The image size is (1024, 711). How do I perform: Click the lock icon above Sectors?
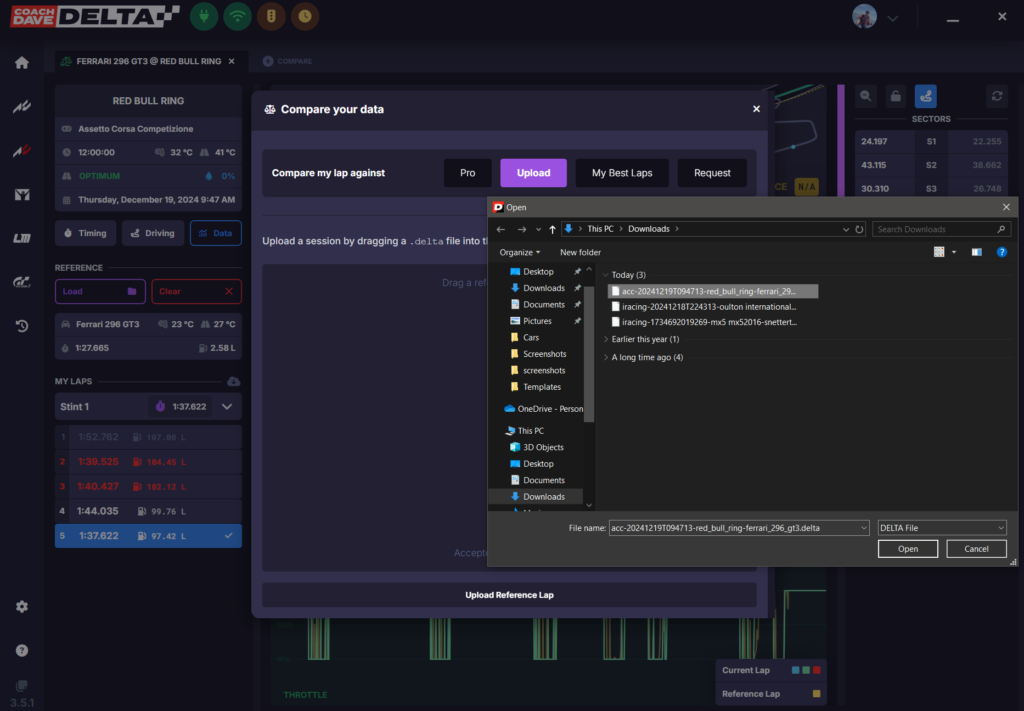pos(895,97)
